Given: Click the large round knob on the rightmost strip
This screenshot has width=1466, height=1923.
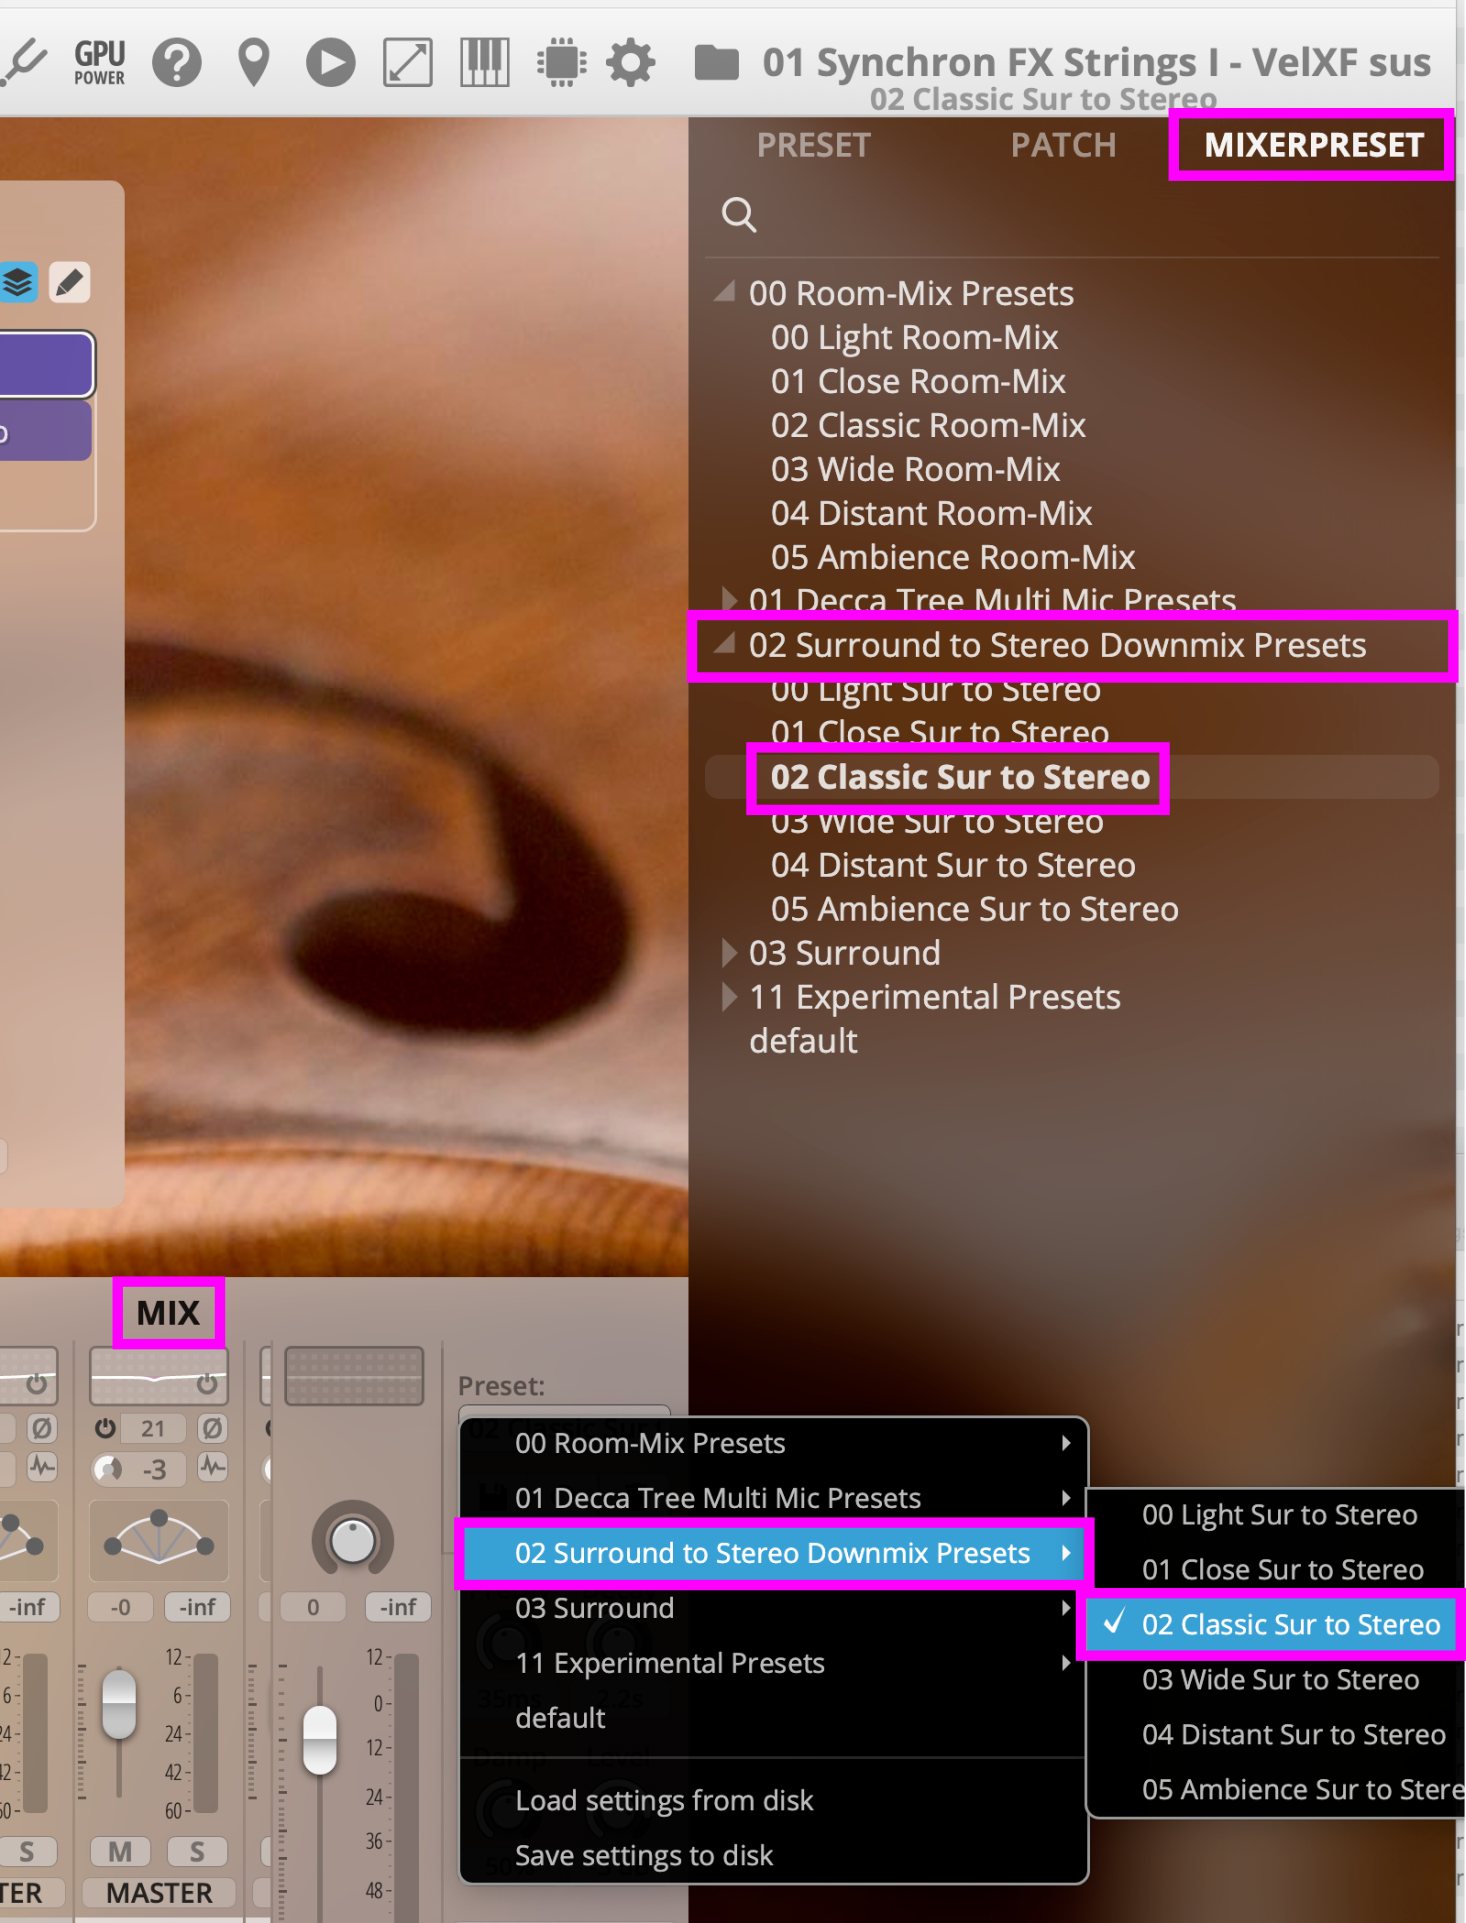Looking at the screenshot, I should (352, 1540).
